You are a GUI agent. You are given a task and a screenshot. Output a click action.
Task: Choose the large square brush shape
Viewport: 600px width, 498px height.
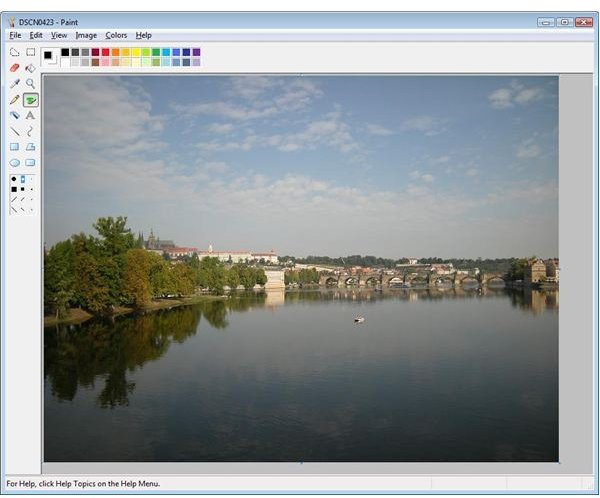[x=14, y=189]
